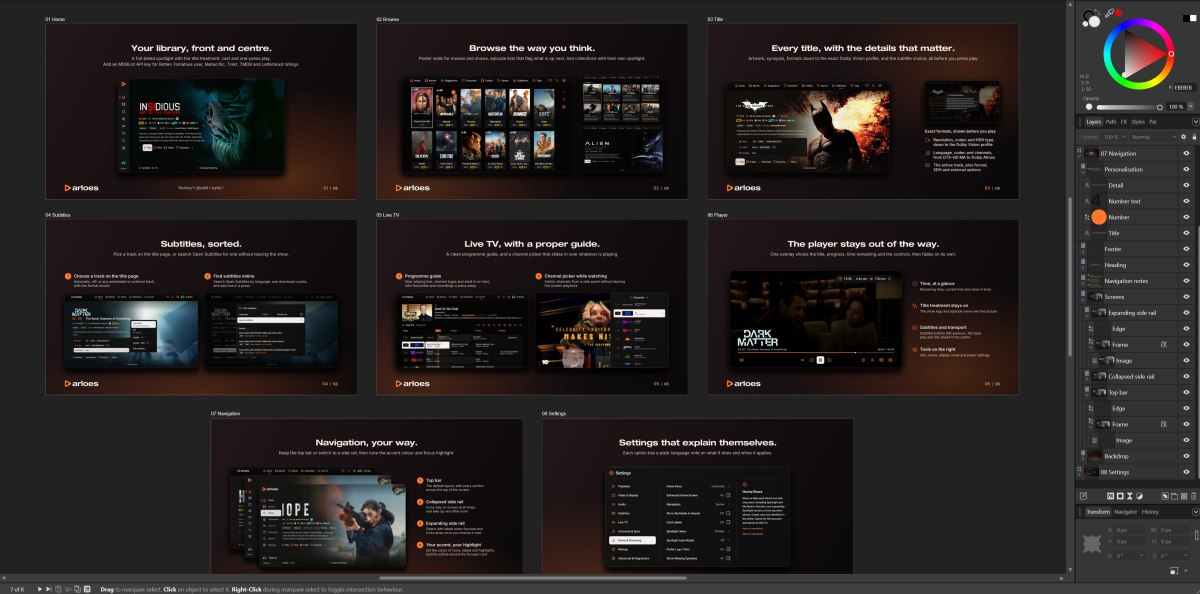
Task: Add a mask layer icon
Action: pos(1120,496)
